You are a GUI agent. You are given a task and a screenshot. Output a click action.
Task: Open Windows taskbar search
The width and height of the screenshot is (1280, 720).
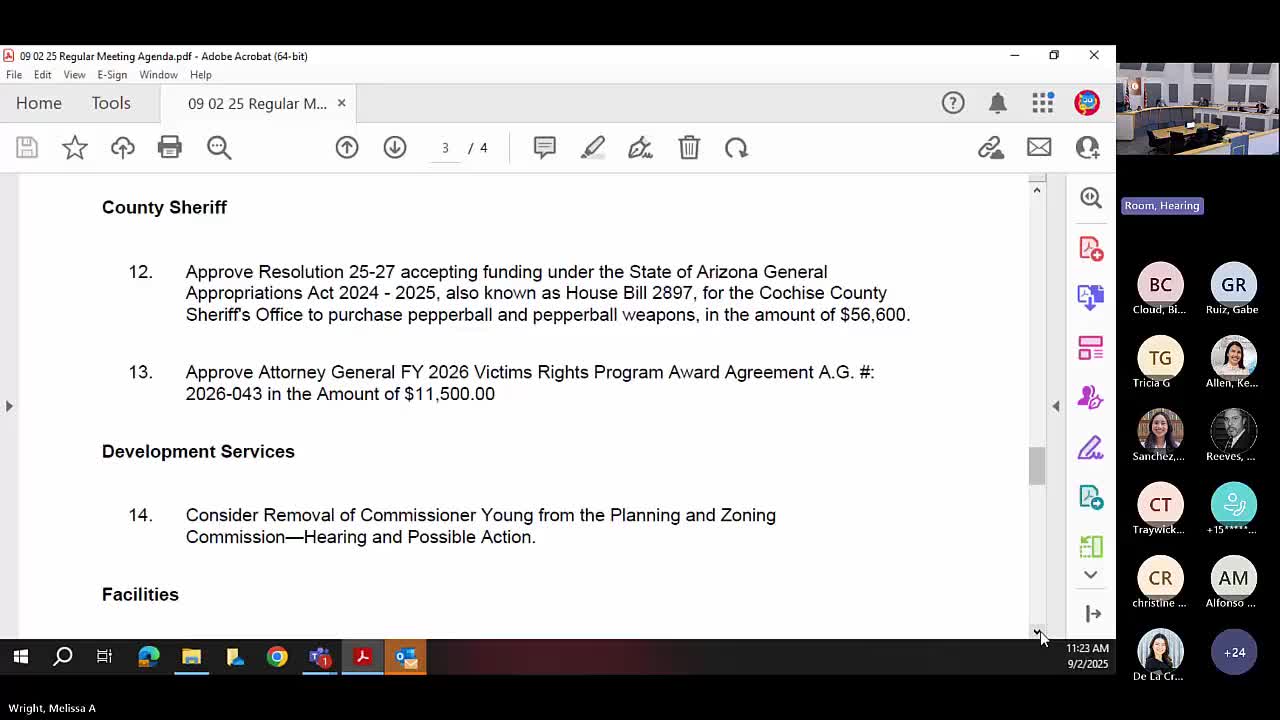[63, 657]
